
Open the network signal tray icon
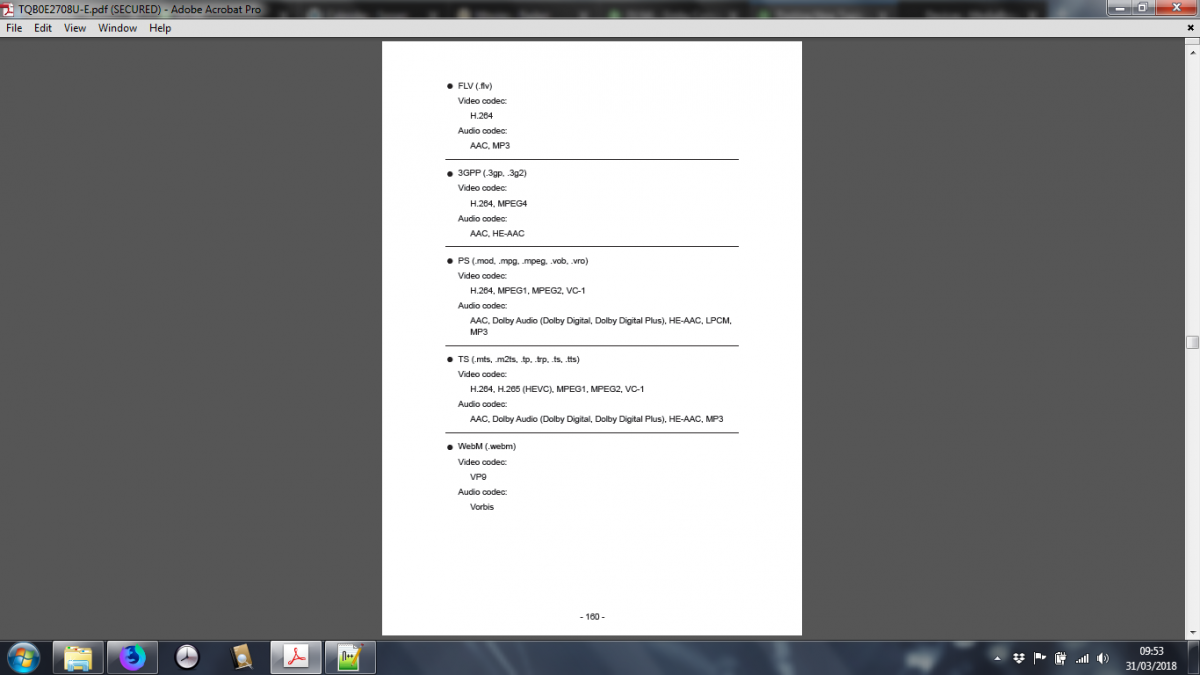[x=1082, y=658]
